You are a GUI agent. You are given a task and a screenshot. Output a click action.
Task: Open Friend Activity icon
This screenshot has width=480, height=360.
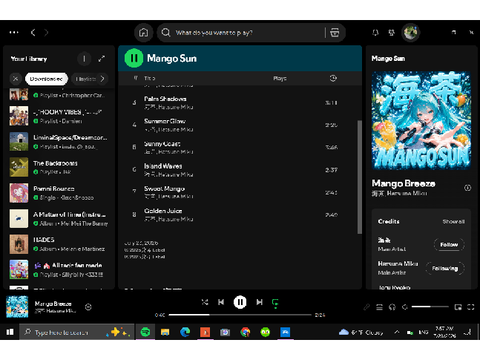(x=392, y=32)
